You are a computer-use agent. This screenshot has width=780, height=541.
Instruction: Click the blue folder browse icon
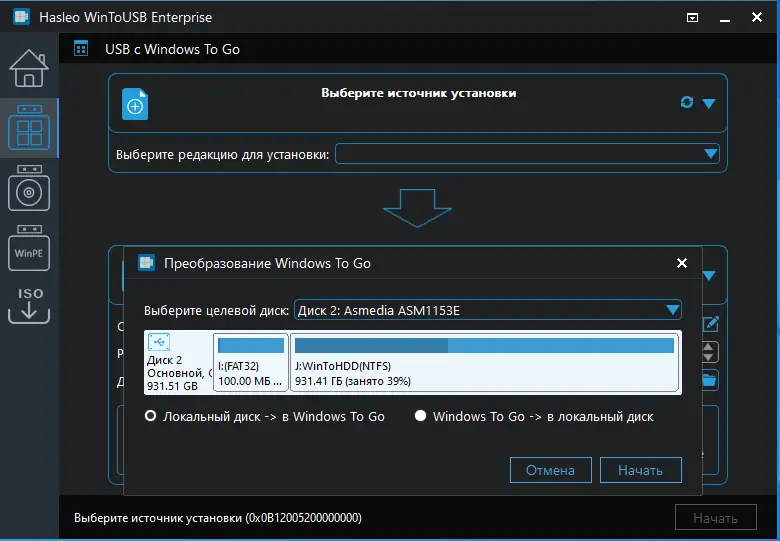(x=709, y=380)
